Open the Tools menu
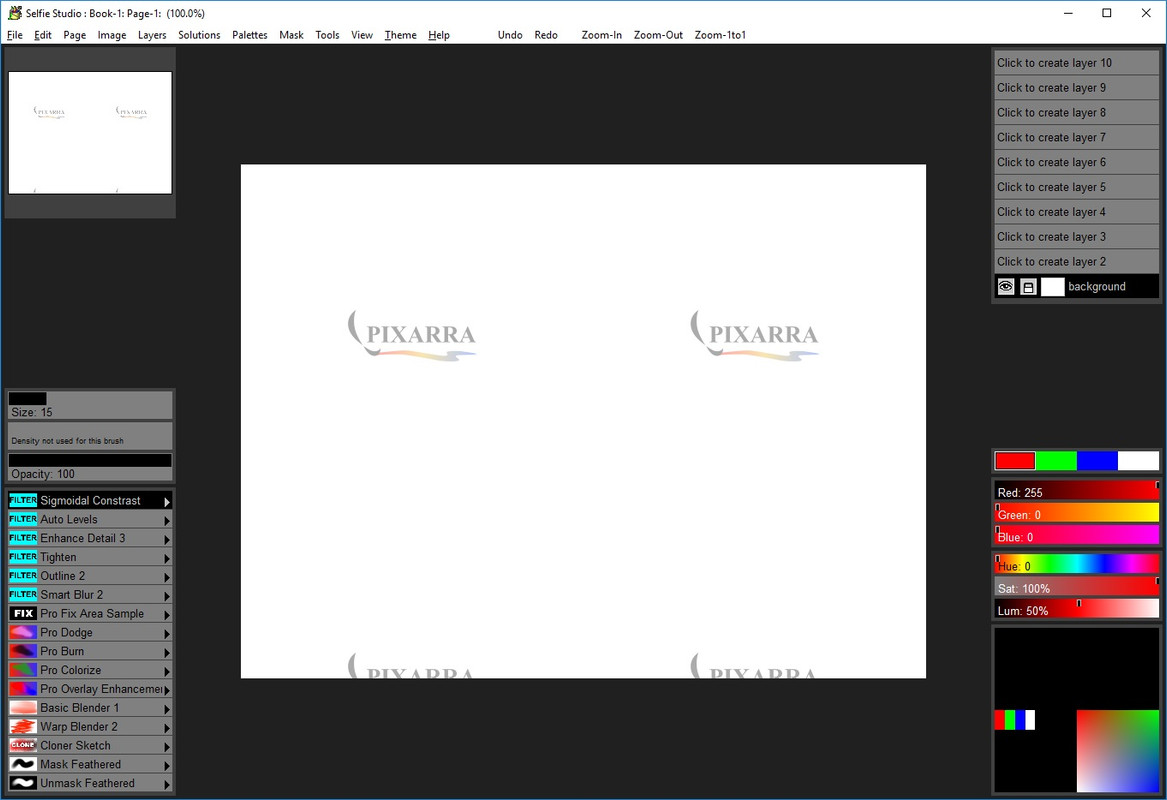This screenshot has width=1167, height=800. pos(327,35)
